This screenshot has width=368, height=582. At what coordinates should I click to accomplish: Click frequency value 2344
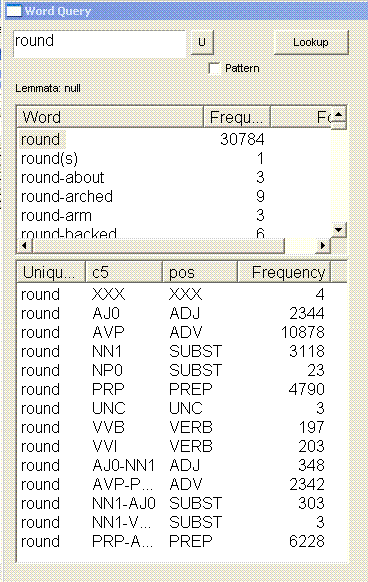(x=307, y=313)
